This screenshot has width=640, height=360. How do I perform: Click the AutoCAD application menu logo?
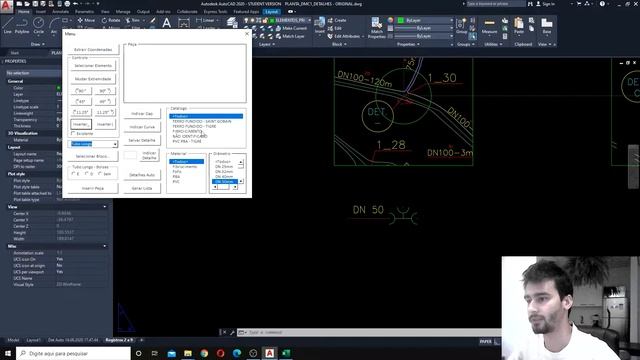point(7,7)
